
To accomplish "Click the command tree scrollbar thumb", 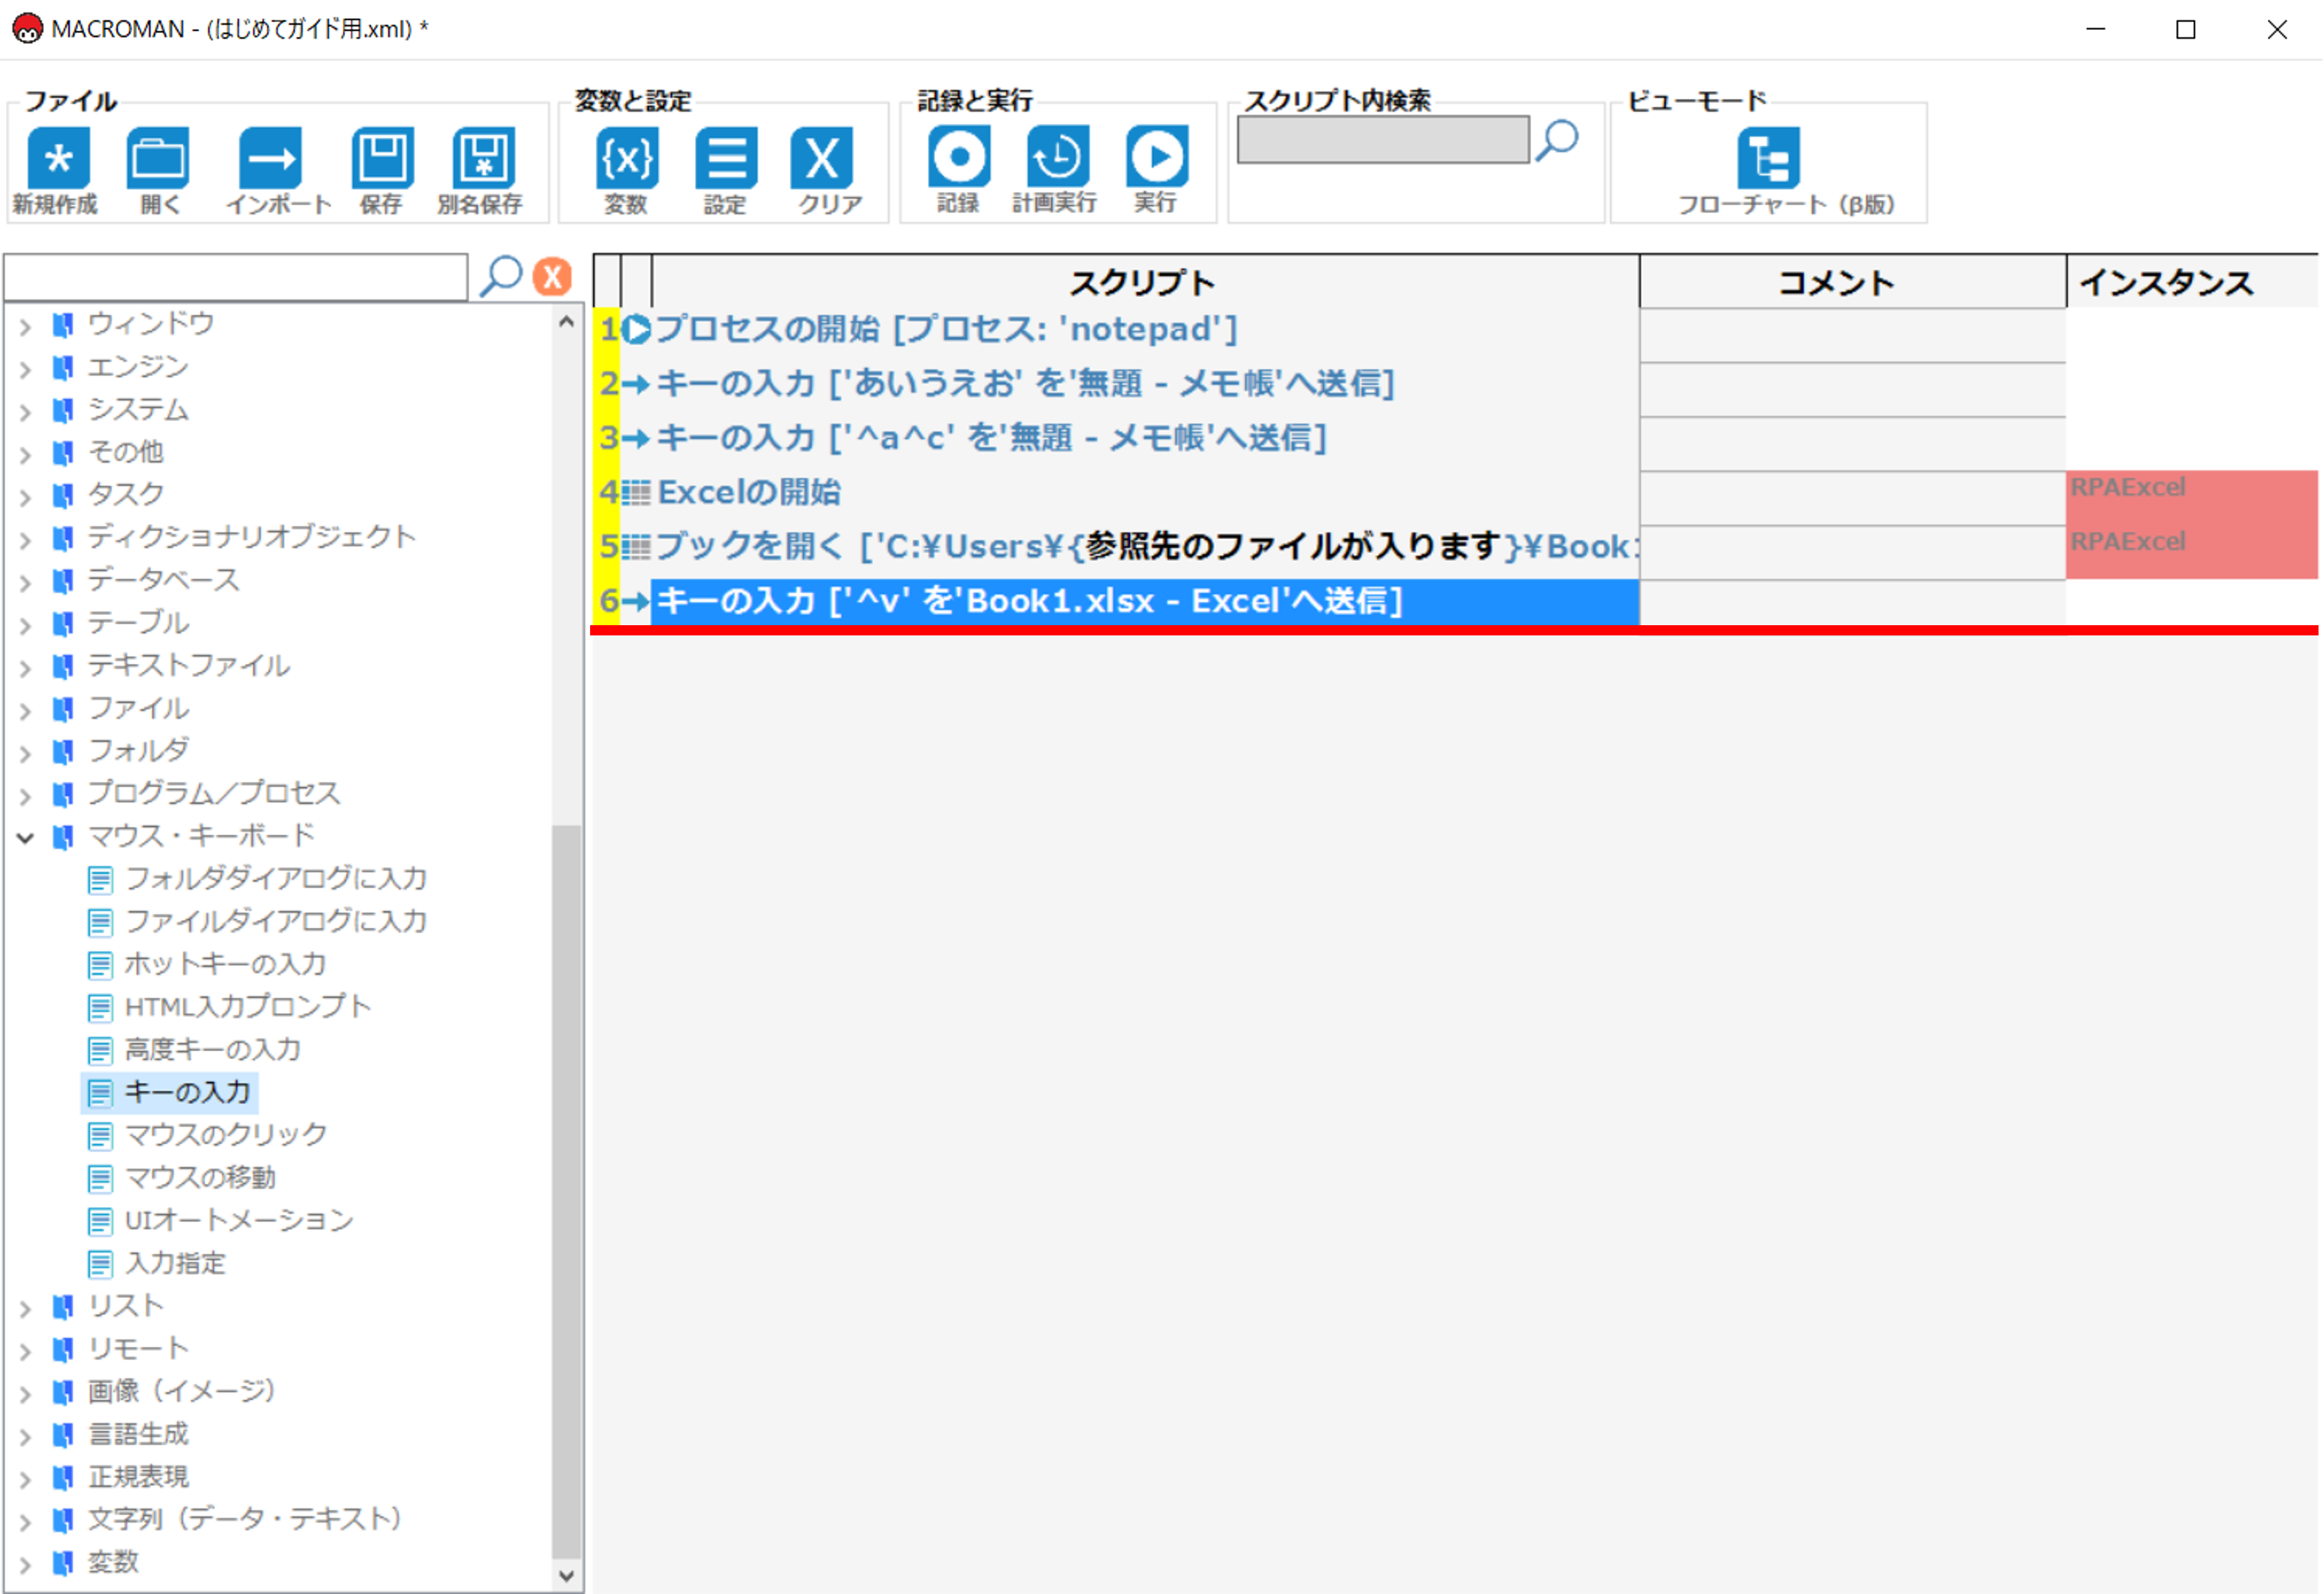I will (x=567, y=1192).
